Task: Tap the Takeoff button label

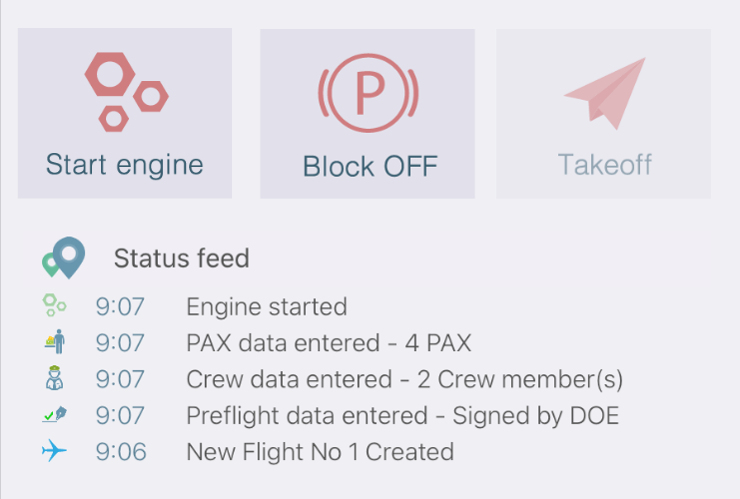Action: (605, 165)
